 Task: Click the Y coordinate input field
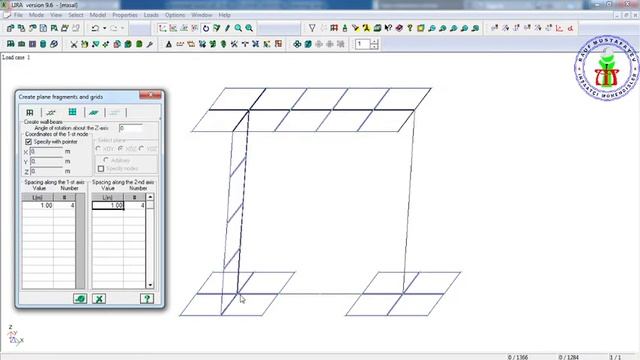click(x=47, y=161)
